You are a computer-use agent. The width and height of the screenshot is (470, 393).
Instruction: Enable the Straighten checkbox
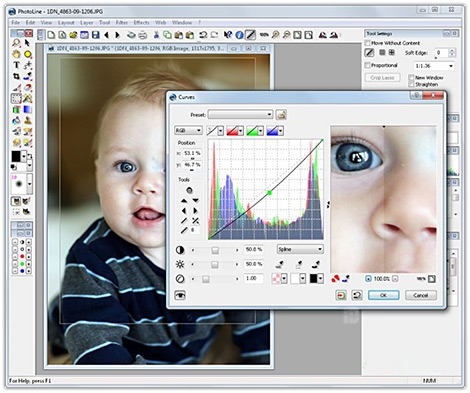coord(411,84)
